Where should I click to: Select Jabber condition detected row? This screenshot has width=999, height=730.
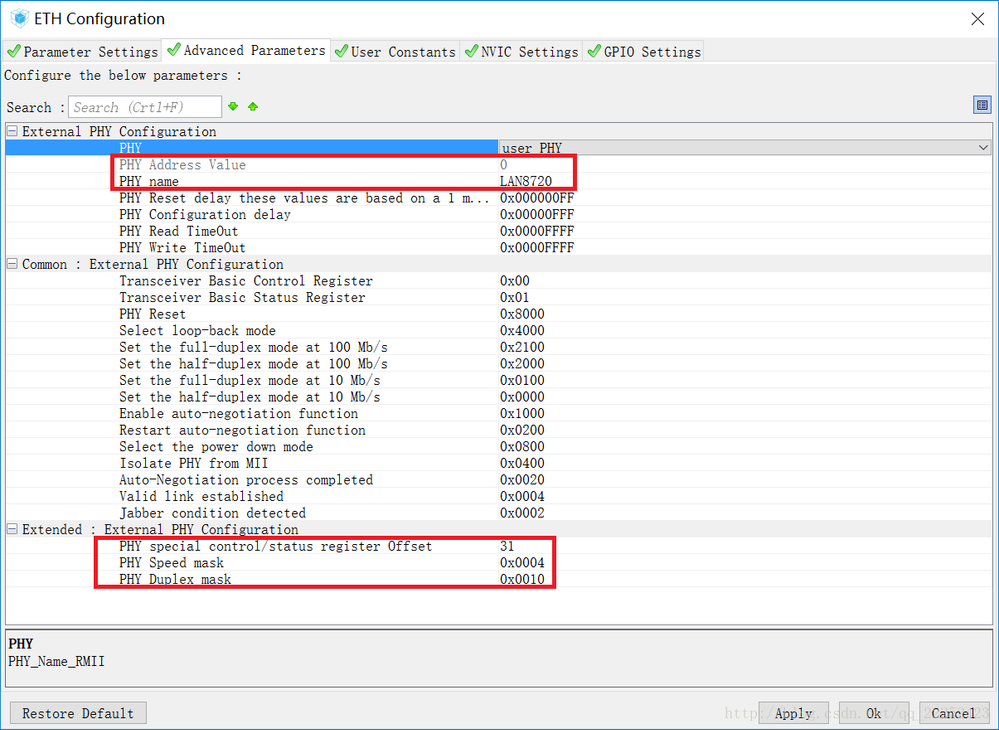click(x=499, y=513)
